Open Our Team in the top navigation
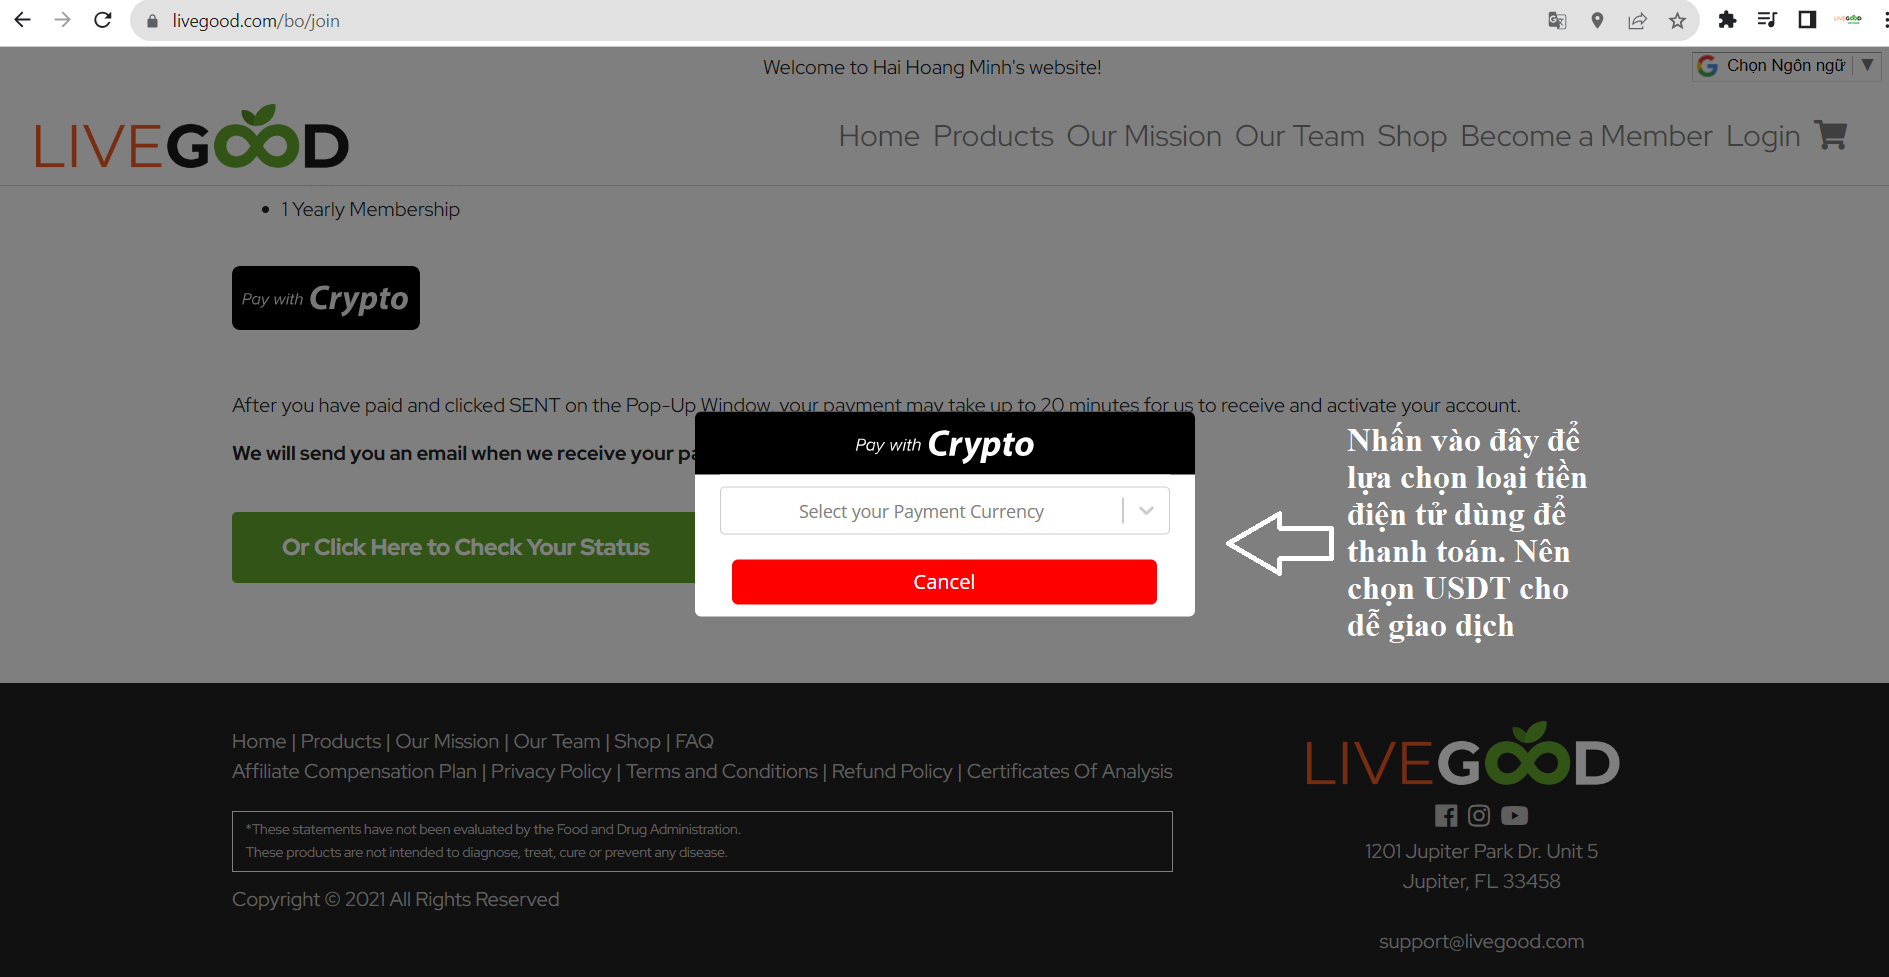The width and height of the screenshot is (1889, 977). coord(1299,136)
